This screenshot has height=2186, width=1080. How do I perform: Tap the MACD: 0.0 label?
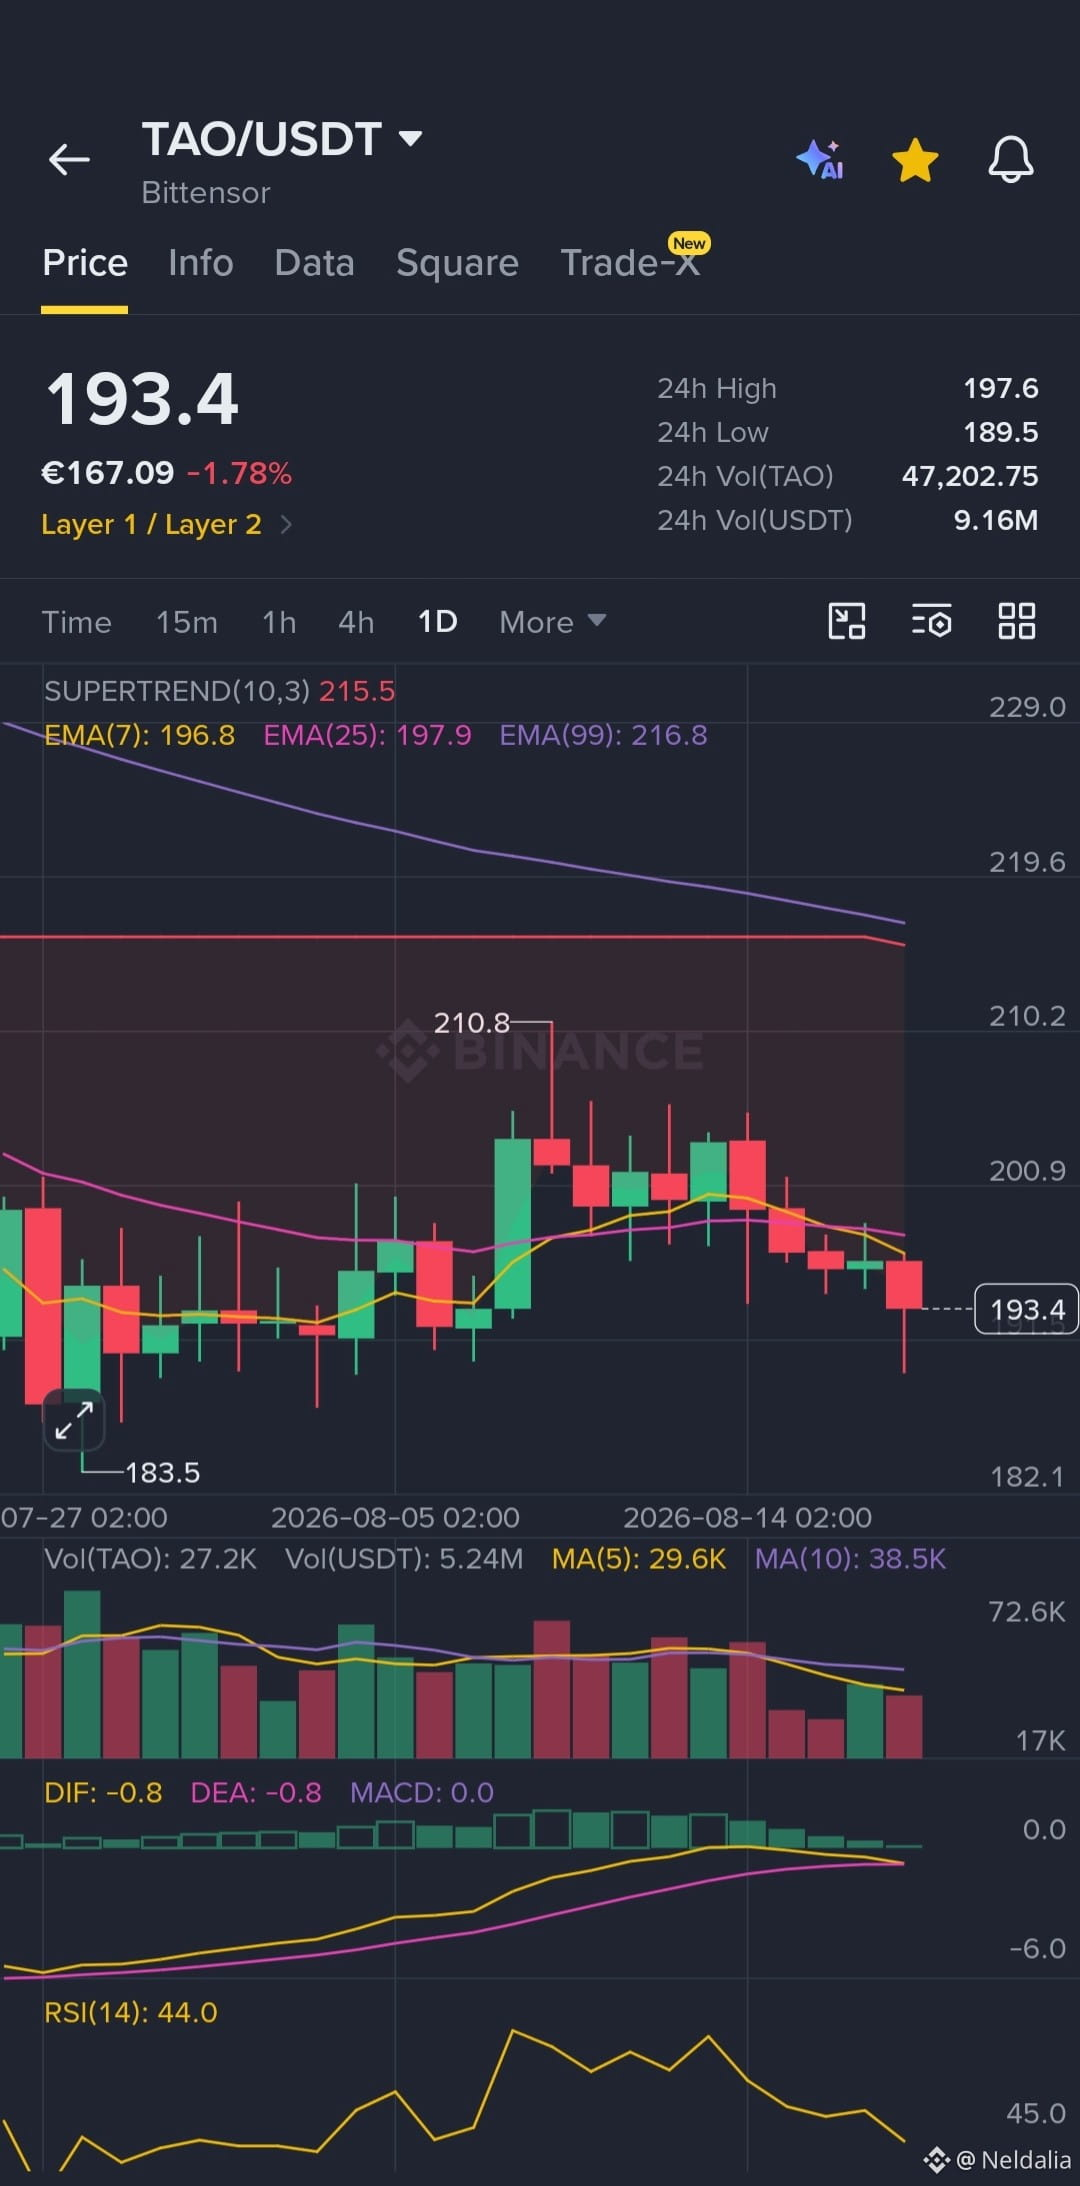point(422,1792)
